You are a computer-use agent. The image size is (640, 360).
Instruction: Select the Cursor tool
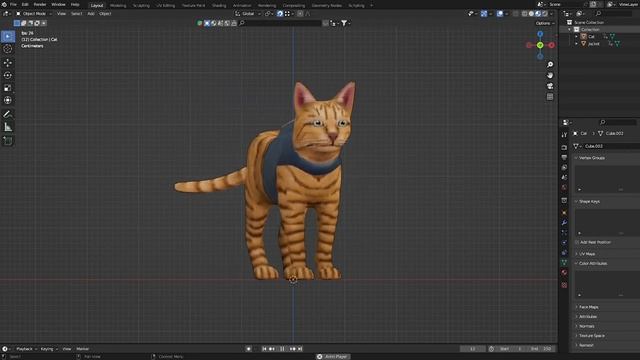8,49
